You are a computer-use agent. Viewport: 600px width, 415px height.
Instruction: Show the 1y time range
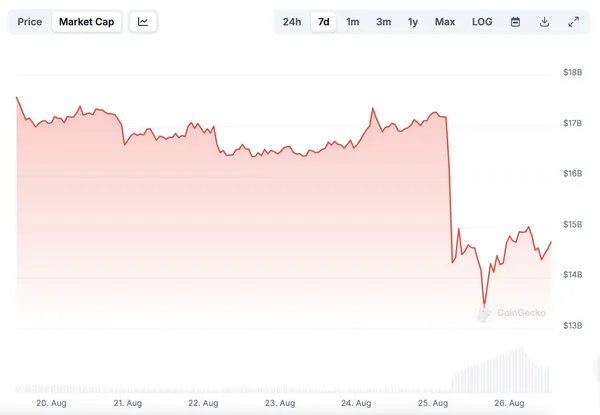413,21
